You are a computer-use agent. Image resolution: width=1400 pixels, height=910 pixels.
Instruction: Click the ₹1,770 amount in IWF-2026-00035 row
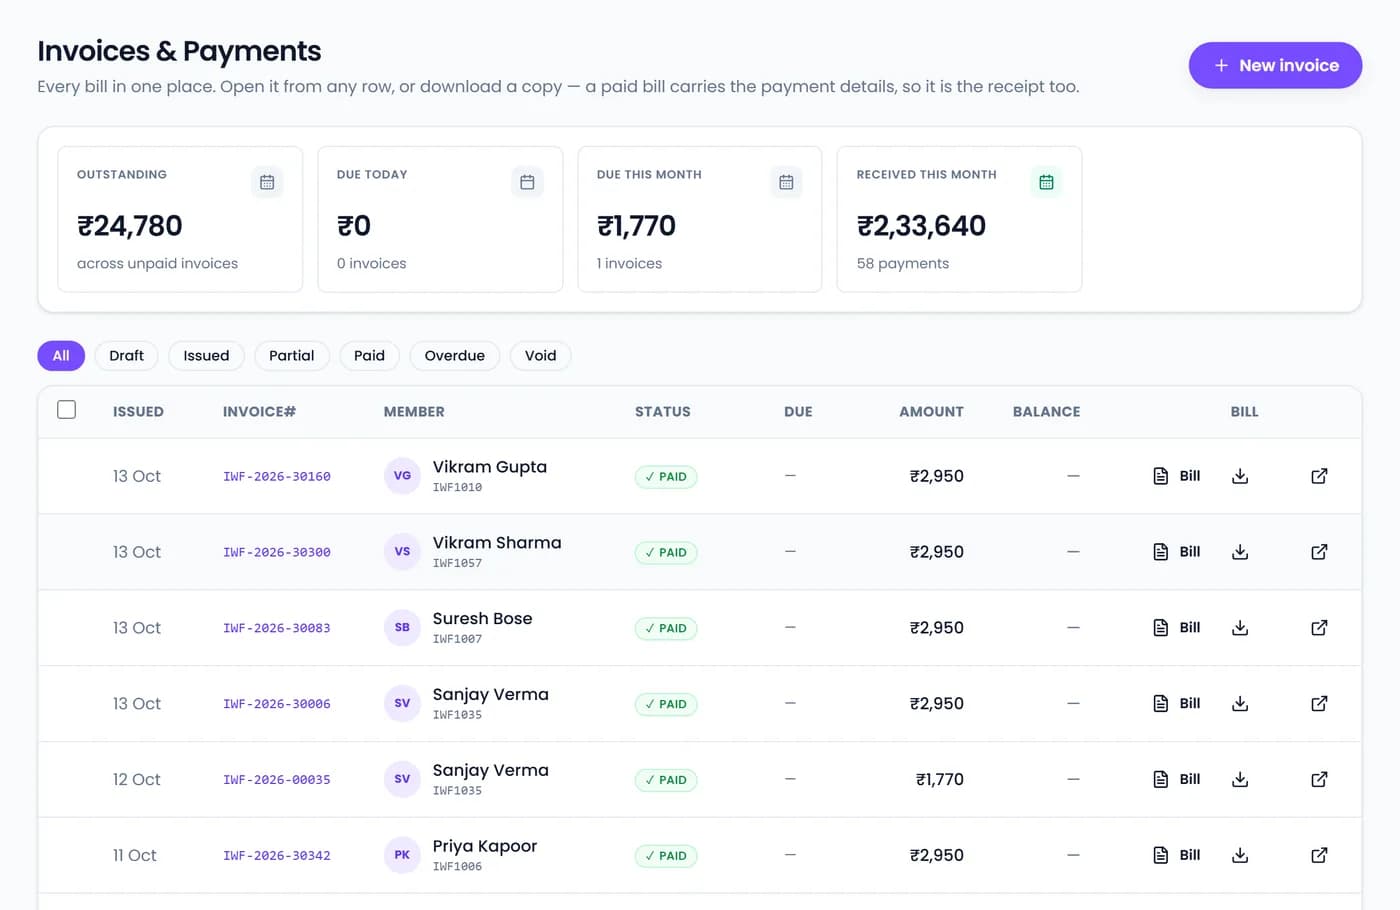pos(940,779)
